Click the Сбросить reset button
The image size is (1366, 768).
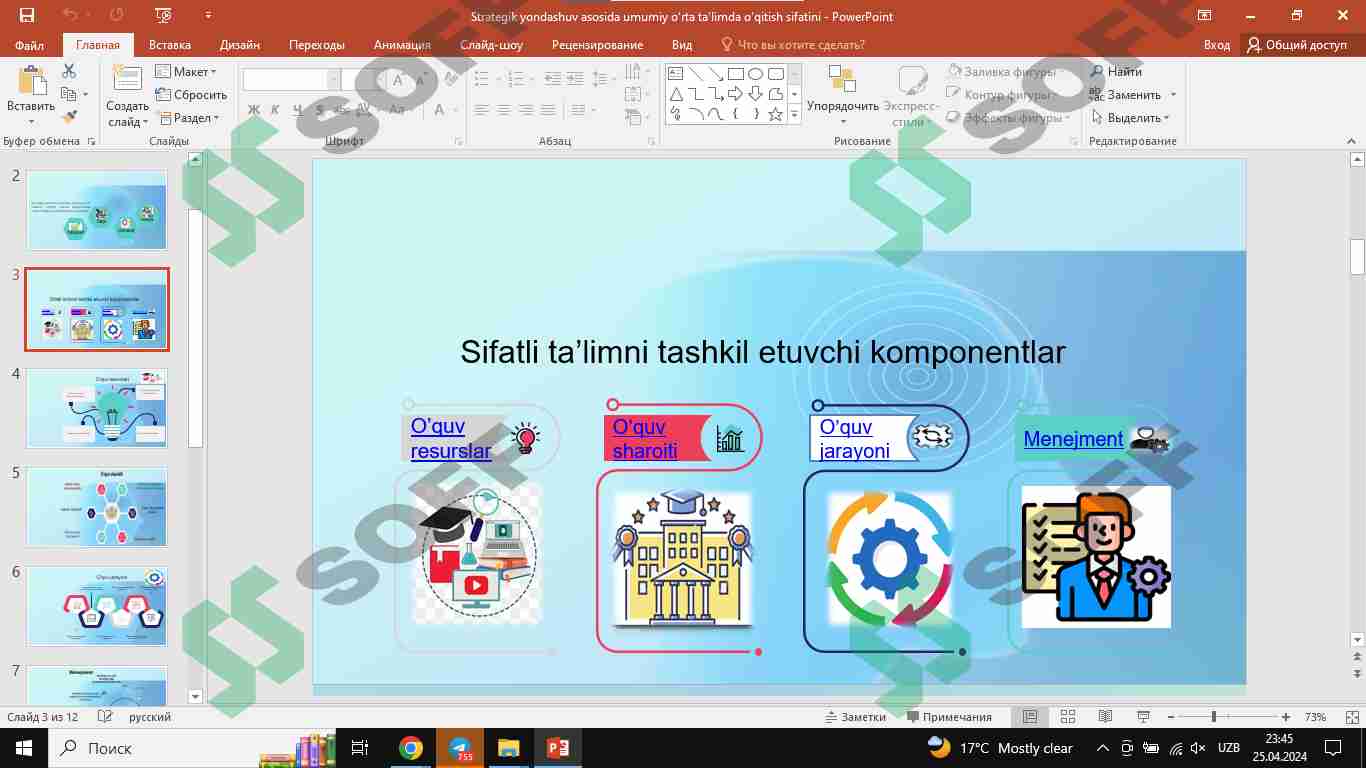point(191,95)
